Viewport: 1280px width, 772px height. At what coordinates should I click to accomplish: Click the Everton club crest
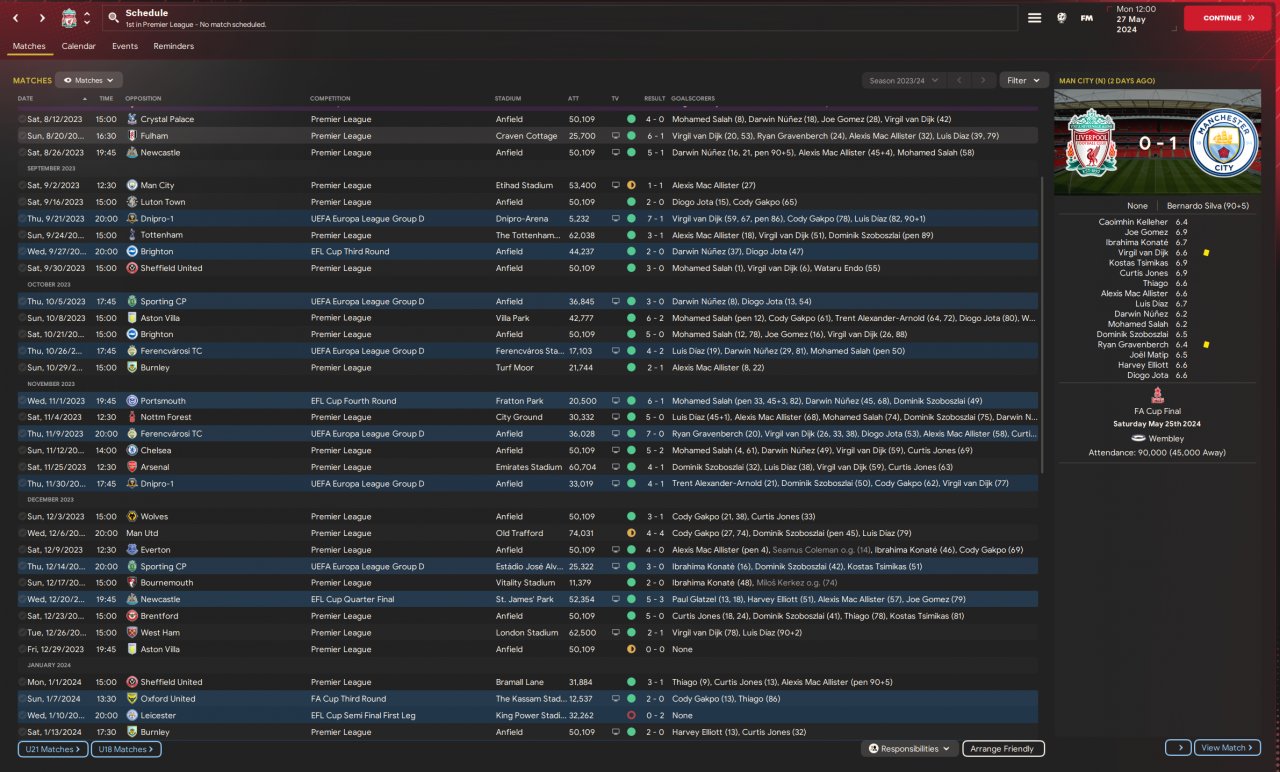tap(132, 550)
